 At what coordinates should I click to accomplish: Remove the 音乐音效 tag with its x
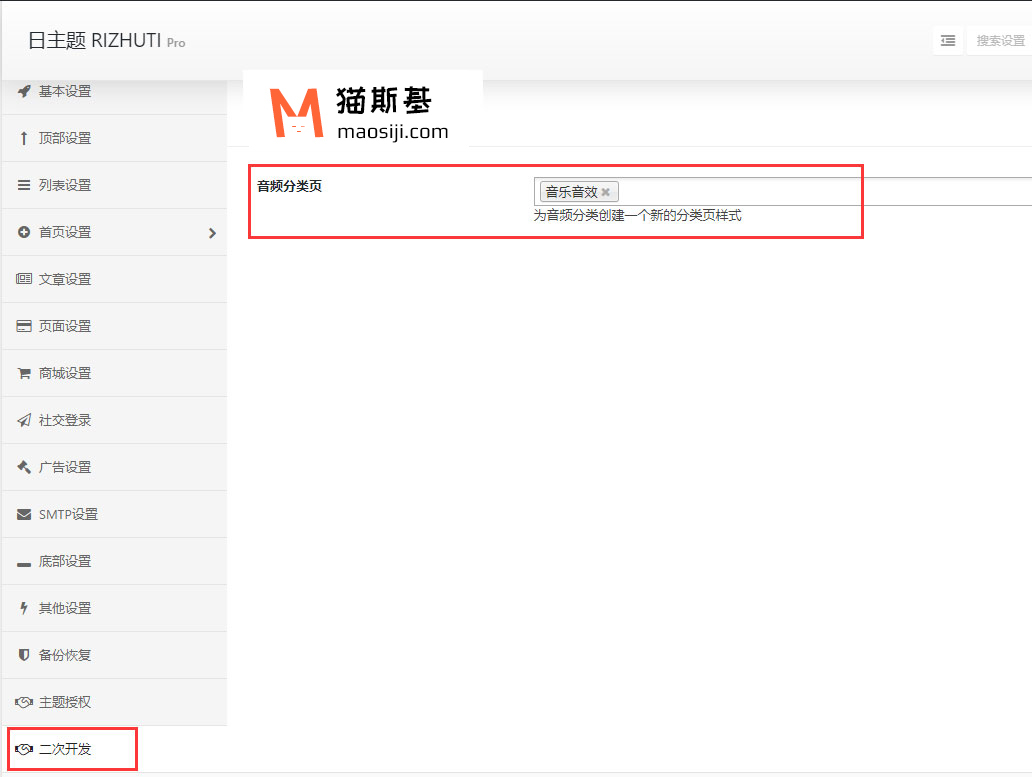click(605, 192)
